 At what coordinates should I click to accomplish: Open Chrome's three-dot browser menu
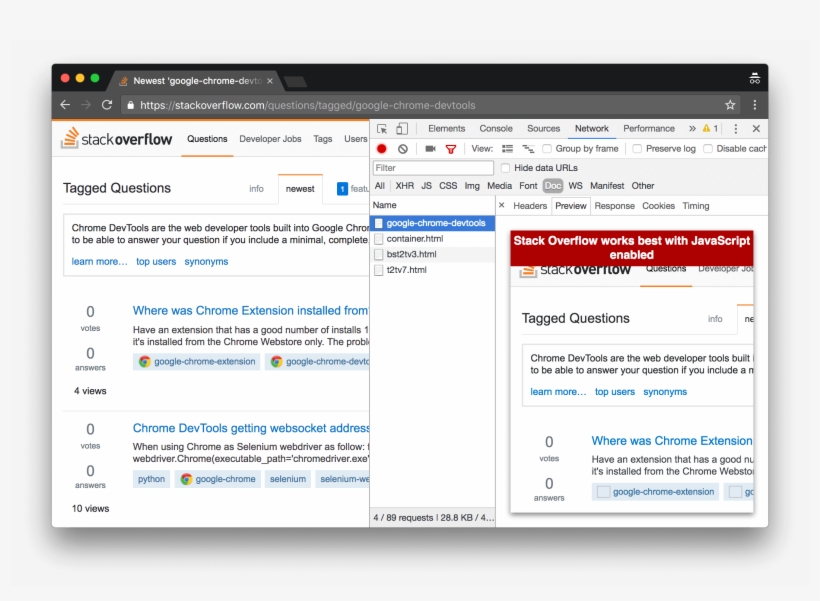pyautogui.click(x=754, y=105)
